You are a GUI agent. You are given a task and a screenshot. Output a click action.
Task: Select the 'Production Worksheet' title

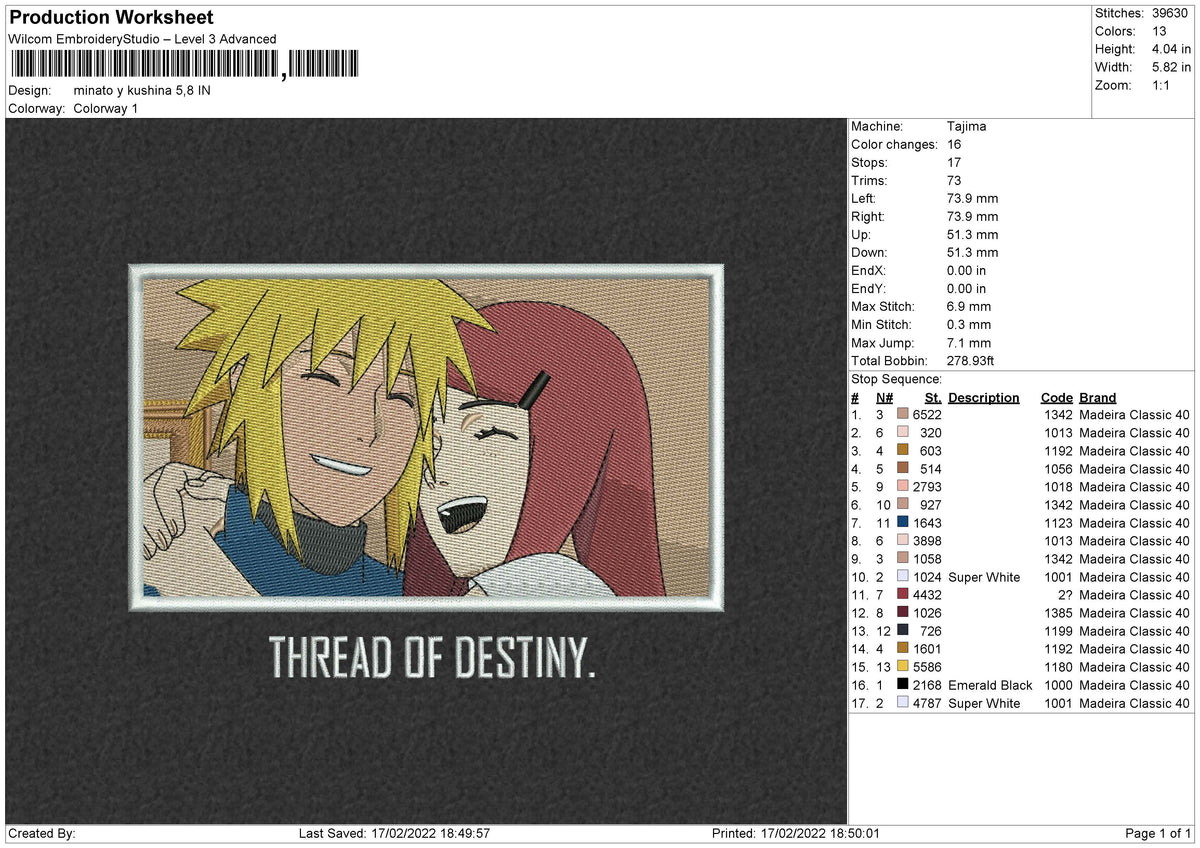[111, 18]
